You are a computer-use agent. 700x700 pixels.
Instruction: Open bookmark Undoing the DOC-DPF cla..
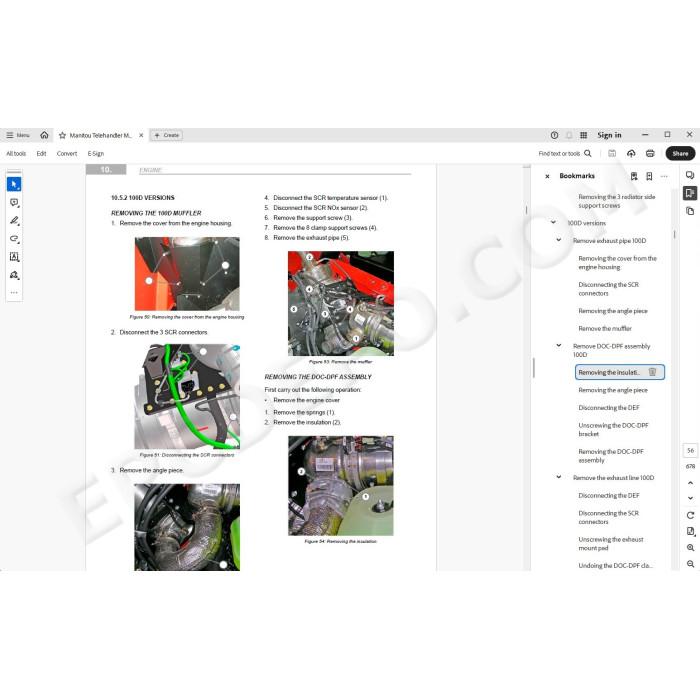pyautogui.click(x=615, y=565)
